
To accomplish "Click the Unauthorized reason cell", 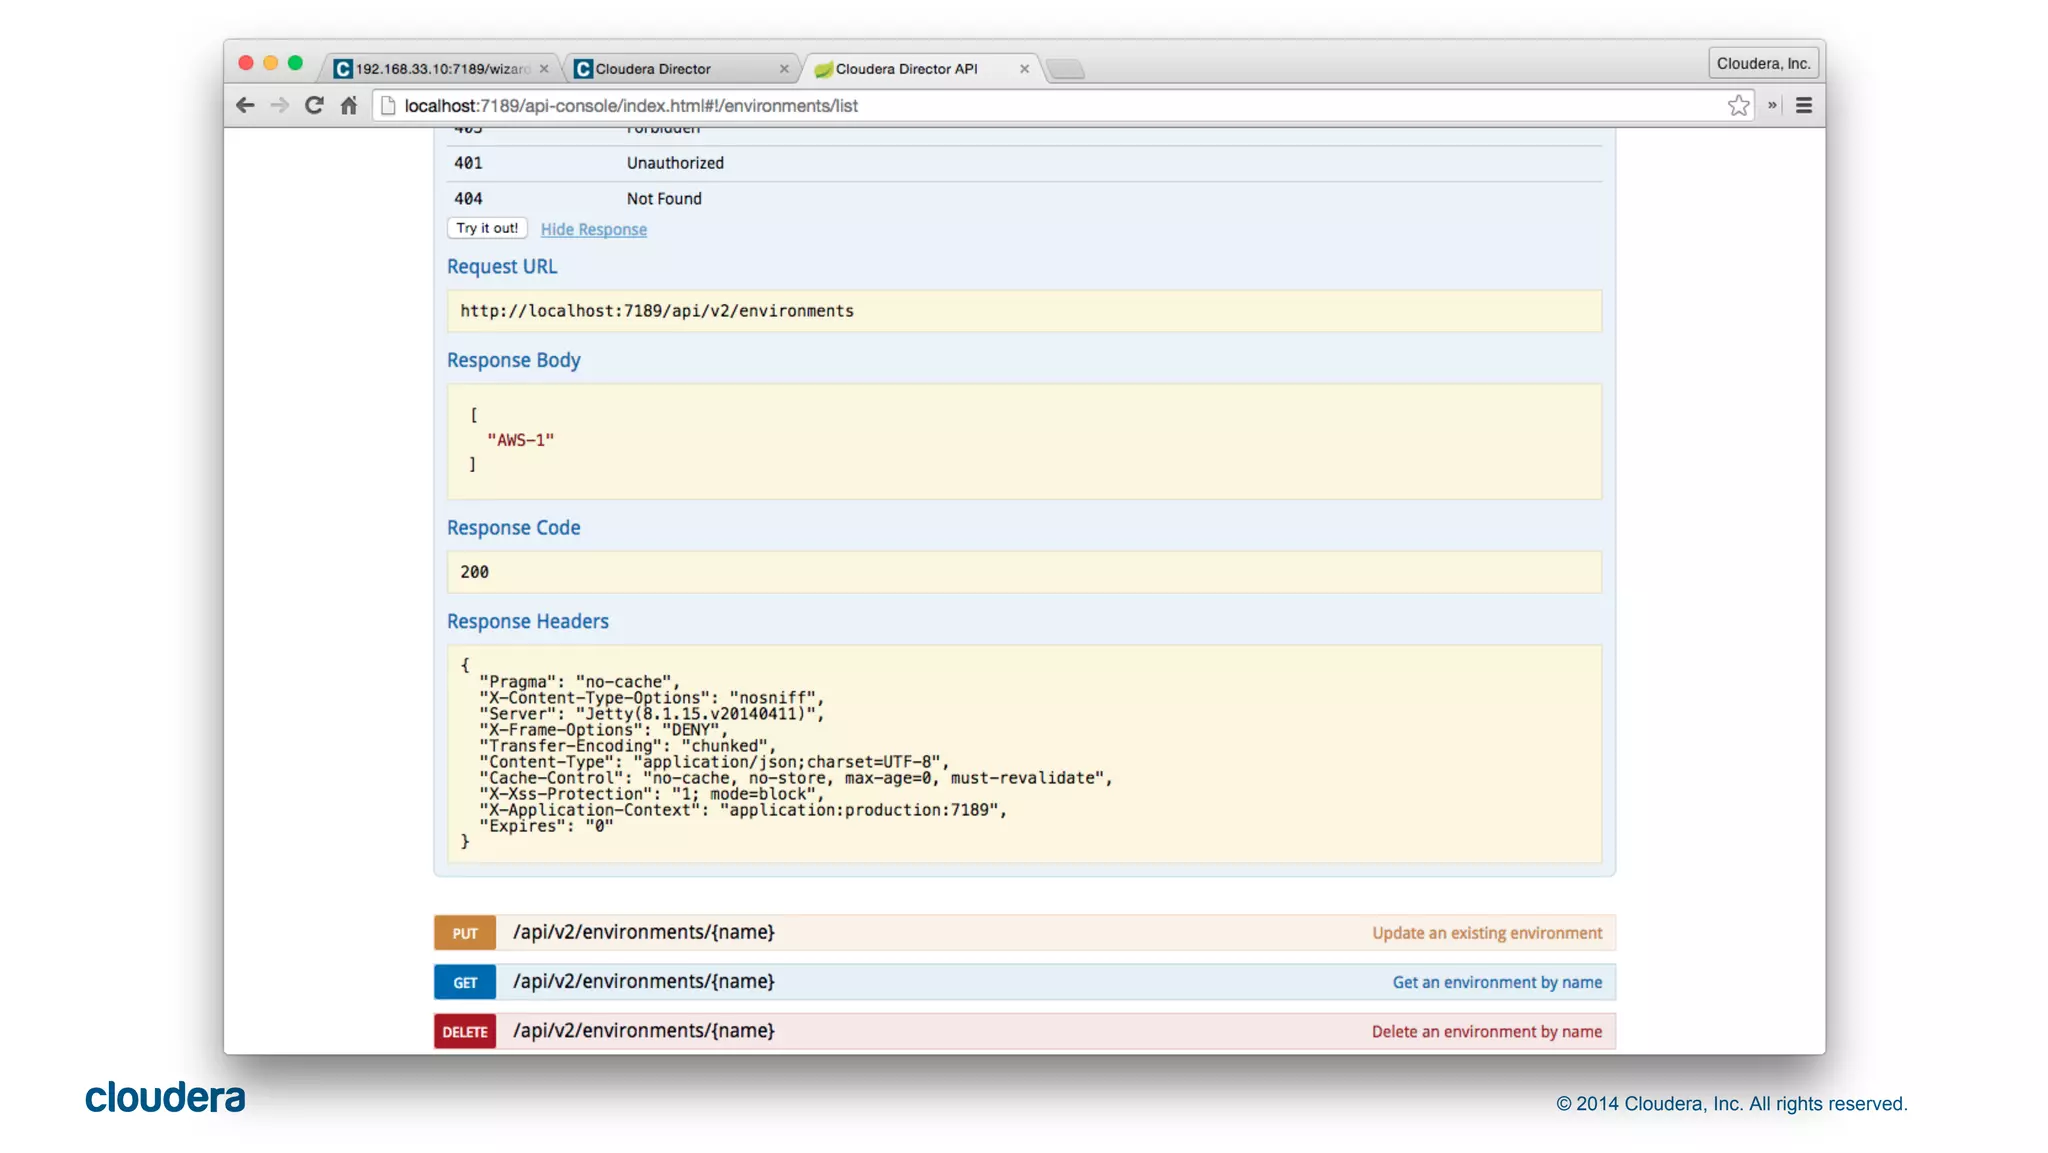I will (675, 163).
